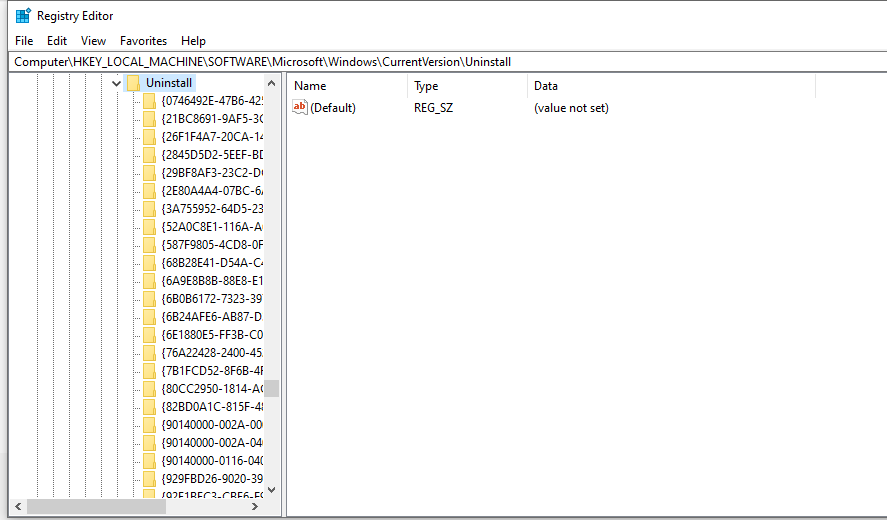Click the tree horizontal scroll right arrow
887x520 pixels.
255,506
